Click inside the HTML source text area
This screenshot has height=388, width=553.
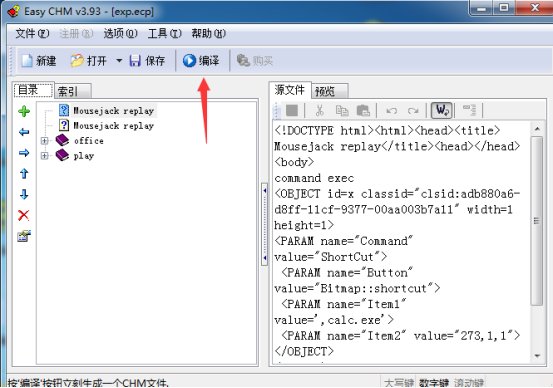(402, 241)
